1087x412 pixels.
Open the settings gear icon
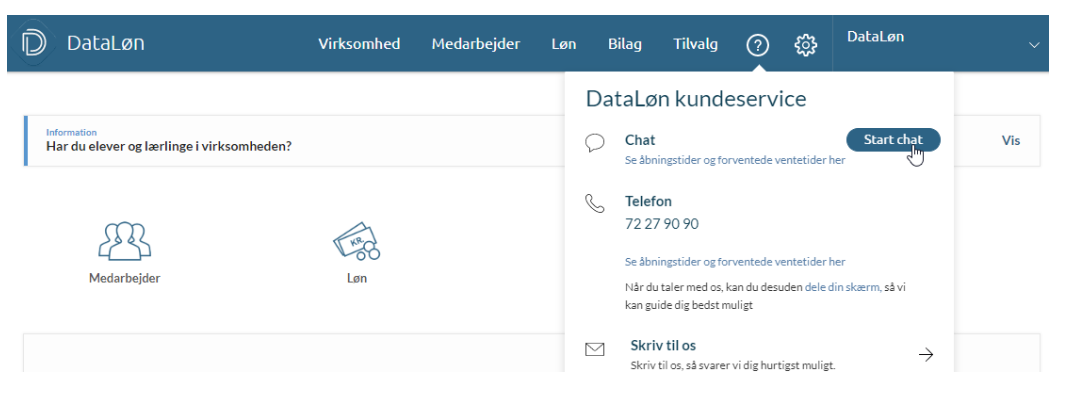(x=806, y=45)
